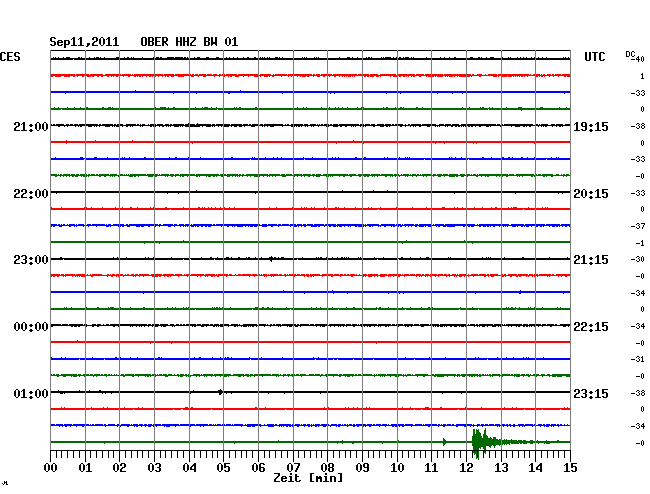Click the arrow marker before minute 12
This screenshot has height=494, width=650.
tap(445, 442)
